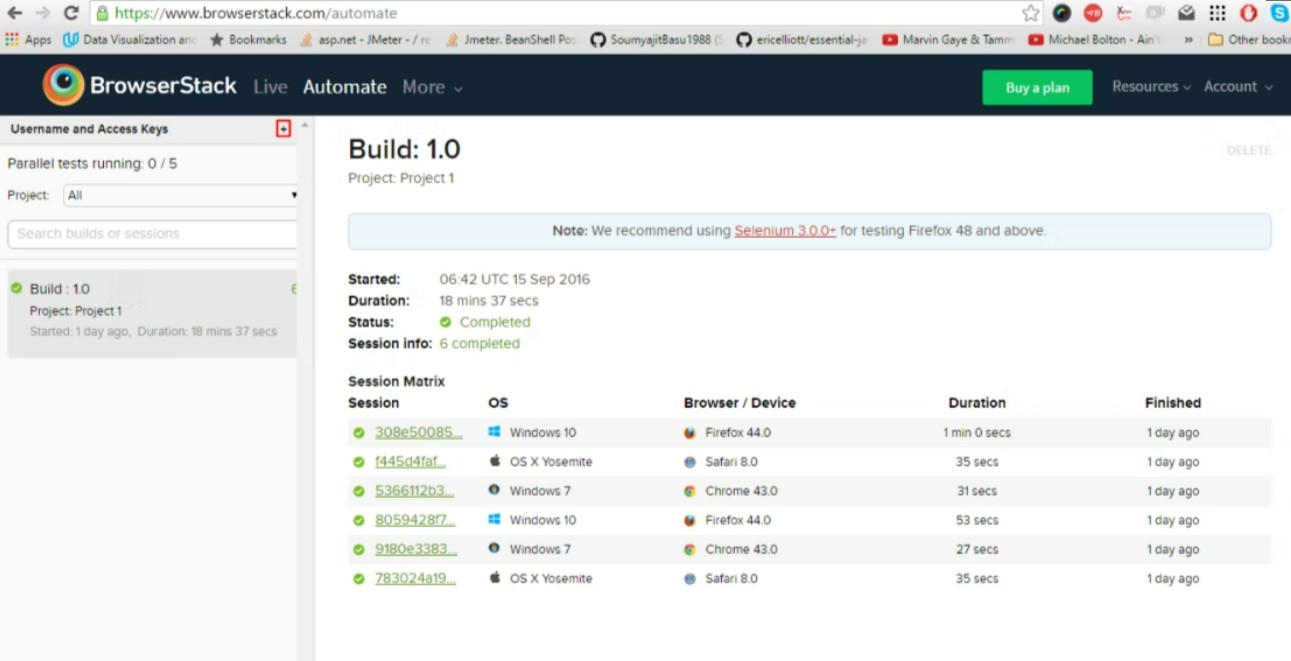Click the green check icon beside Build : 1.0

click(x=16, y=289)
